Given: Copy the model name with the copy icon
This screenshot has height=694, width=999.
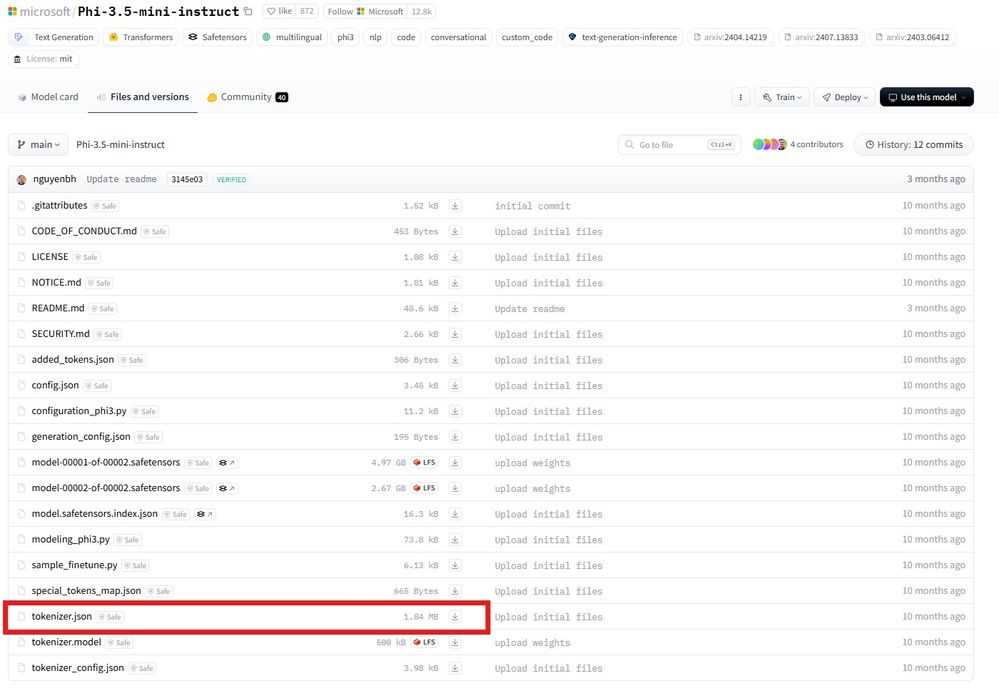Looking at the screenshot, I should (x=248, y=11).
